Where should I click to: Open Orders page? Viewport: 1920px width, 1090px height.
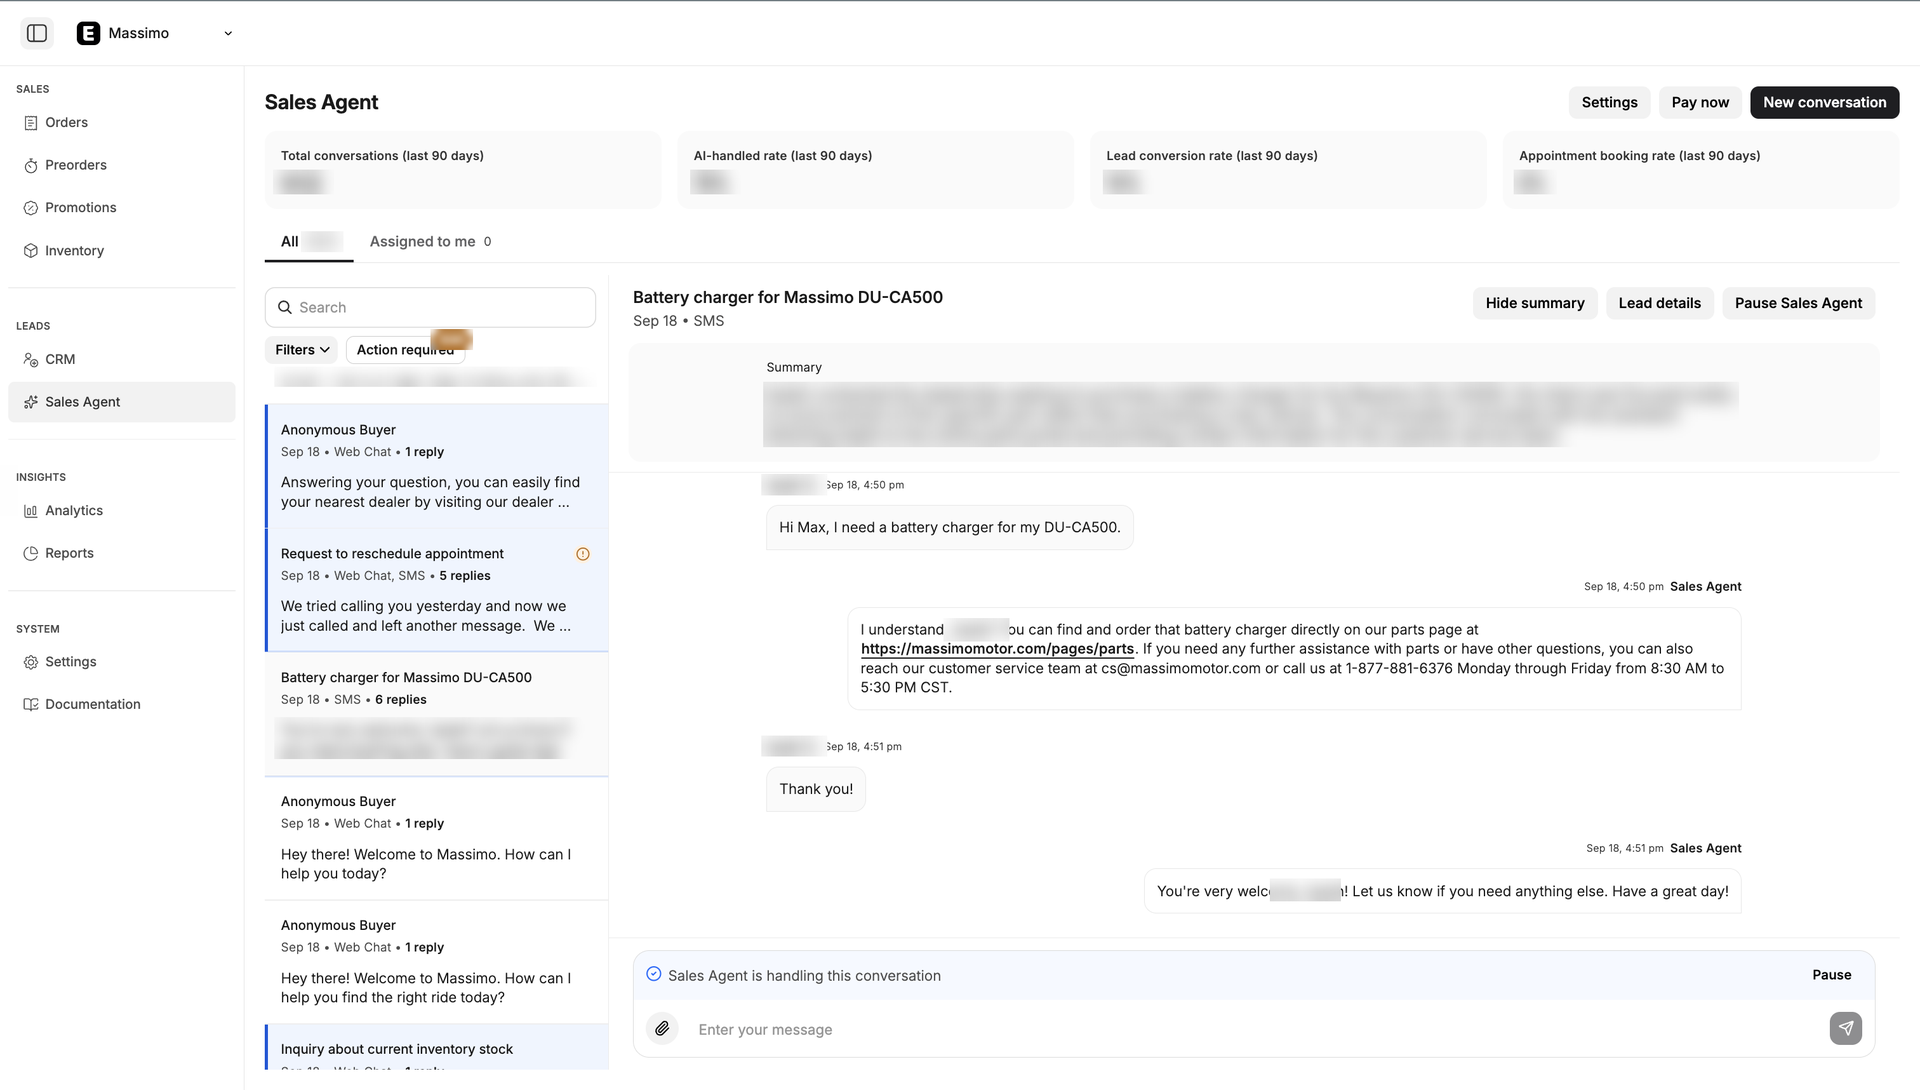click(122, 123)
